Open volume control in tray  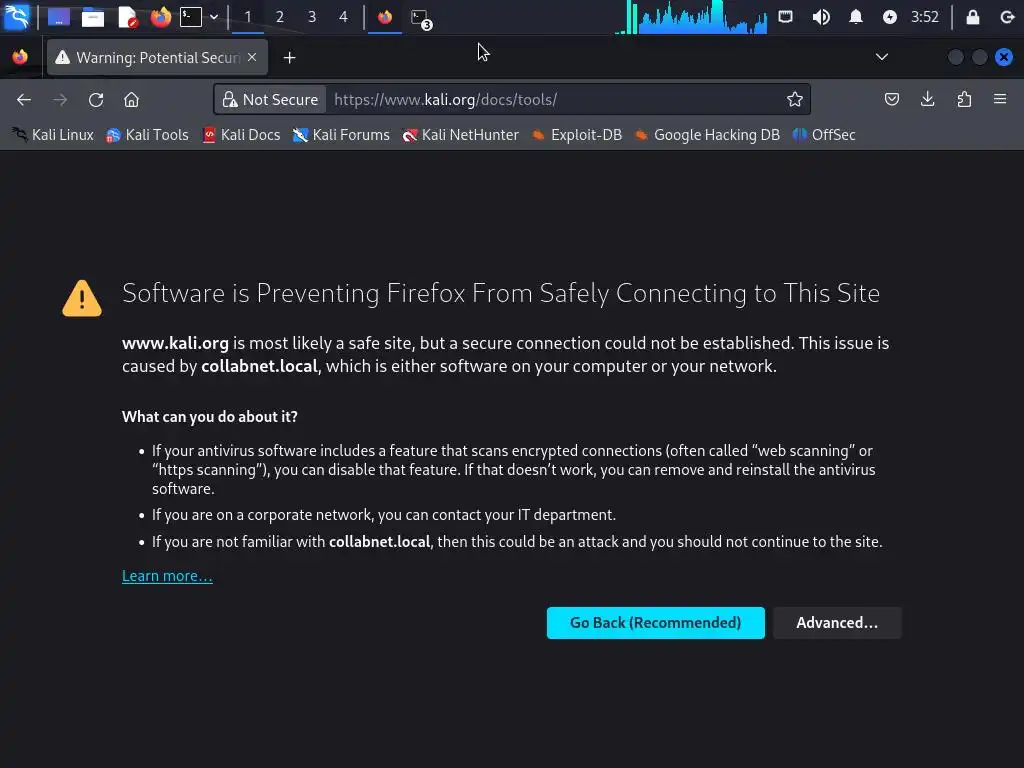click(x=821, y=17)
